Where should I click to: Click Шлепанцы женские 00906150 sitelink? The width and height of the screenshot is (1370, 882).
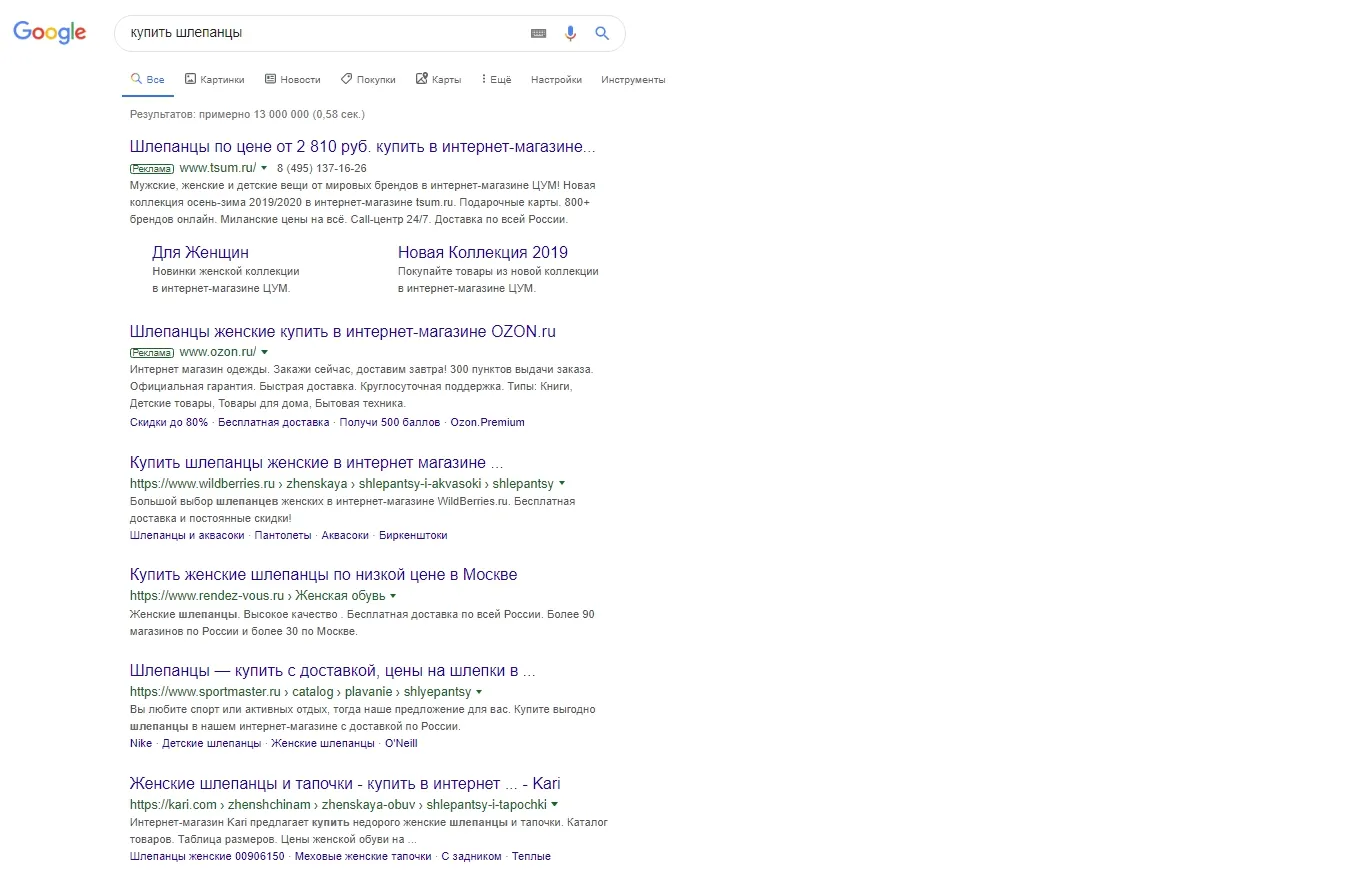coord(207,856)
